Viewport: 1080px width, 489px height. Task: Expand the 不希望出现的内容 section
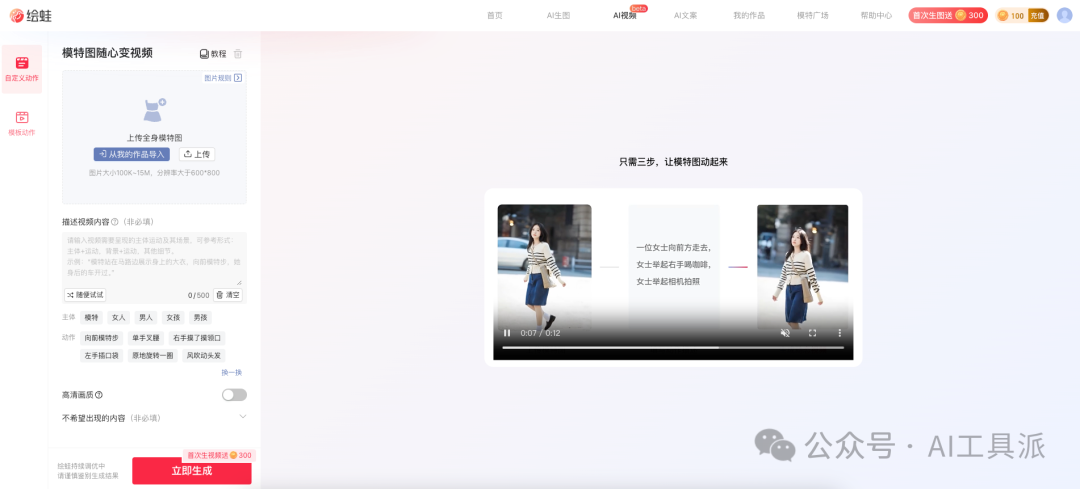click(x=242, y=417)
